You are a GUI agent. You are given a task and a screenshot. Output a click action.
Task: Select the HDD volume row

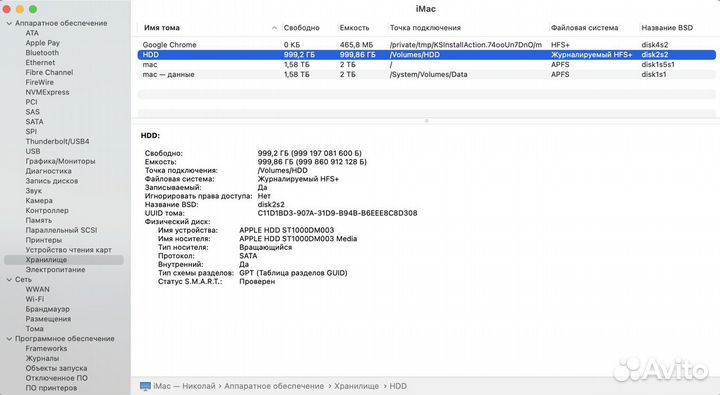(427, 55)
